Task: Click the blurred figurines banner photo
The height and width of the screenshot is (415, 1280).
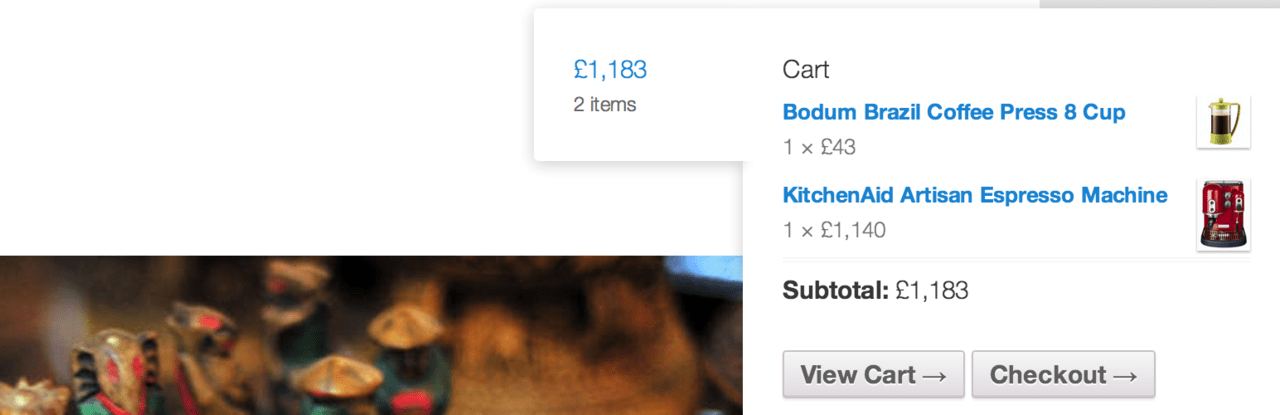Action: pyautogui.click(x=371, y=335)
